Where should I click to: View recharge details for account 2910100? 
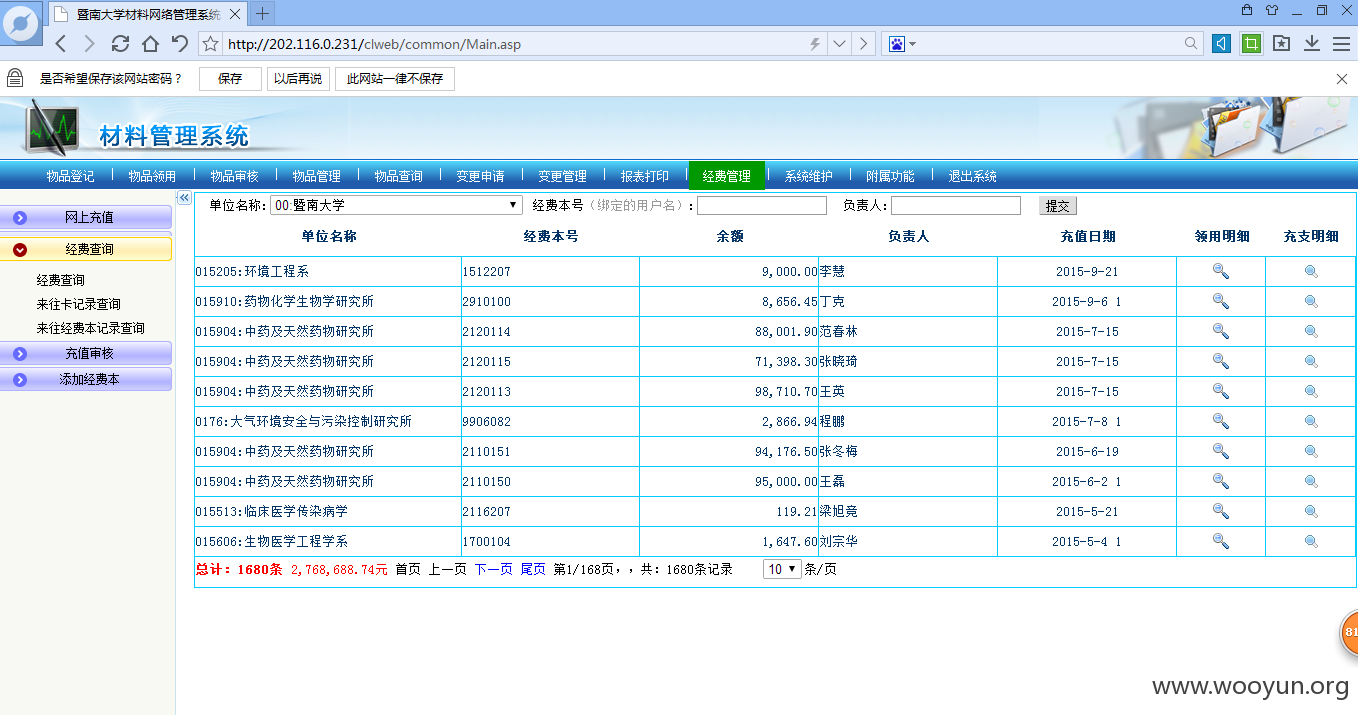coord(1311,301)
